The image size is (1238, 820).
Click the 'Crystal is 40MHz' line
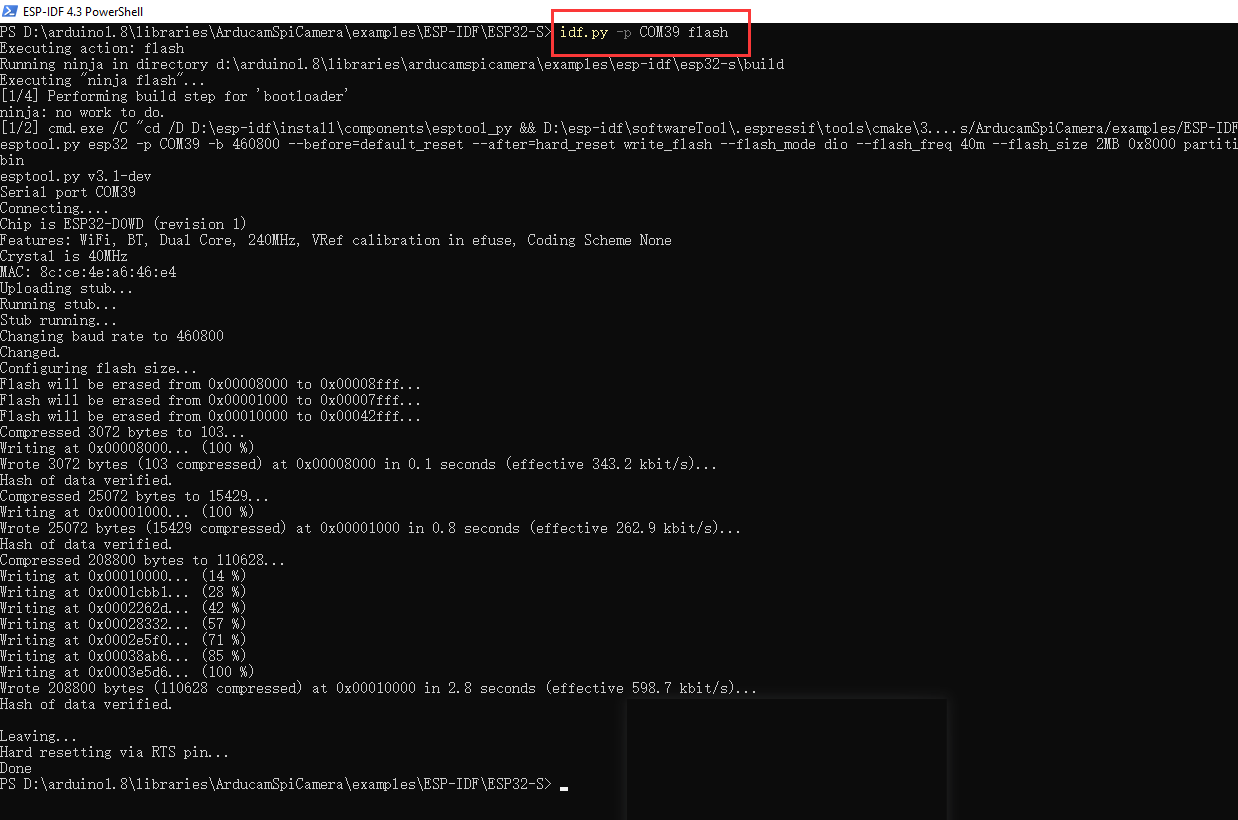click(x=64, y=256)
